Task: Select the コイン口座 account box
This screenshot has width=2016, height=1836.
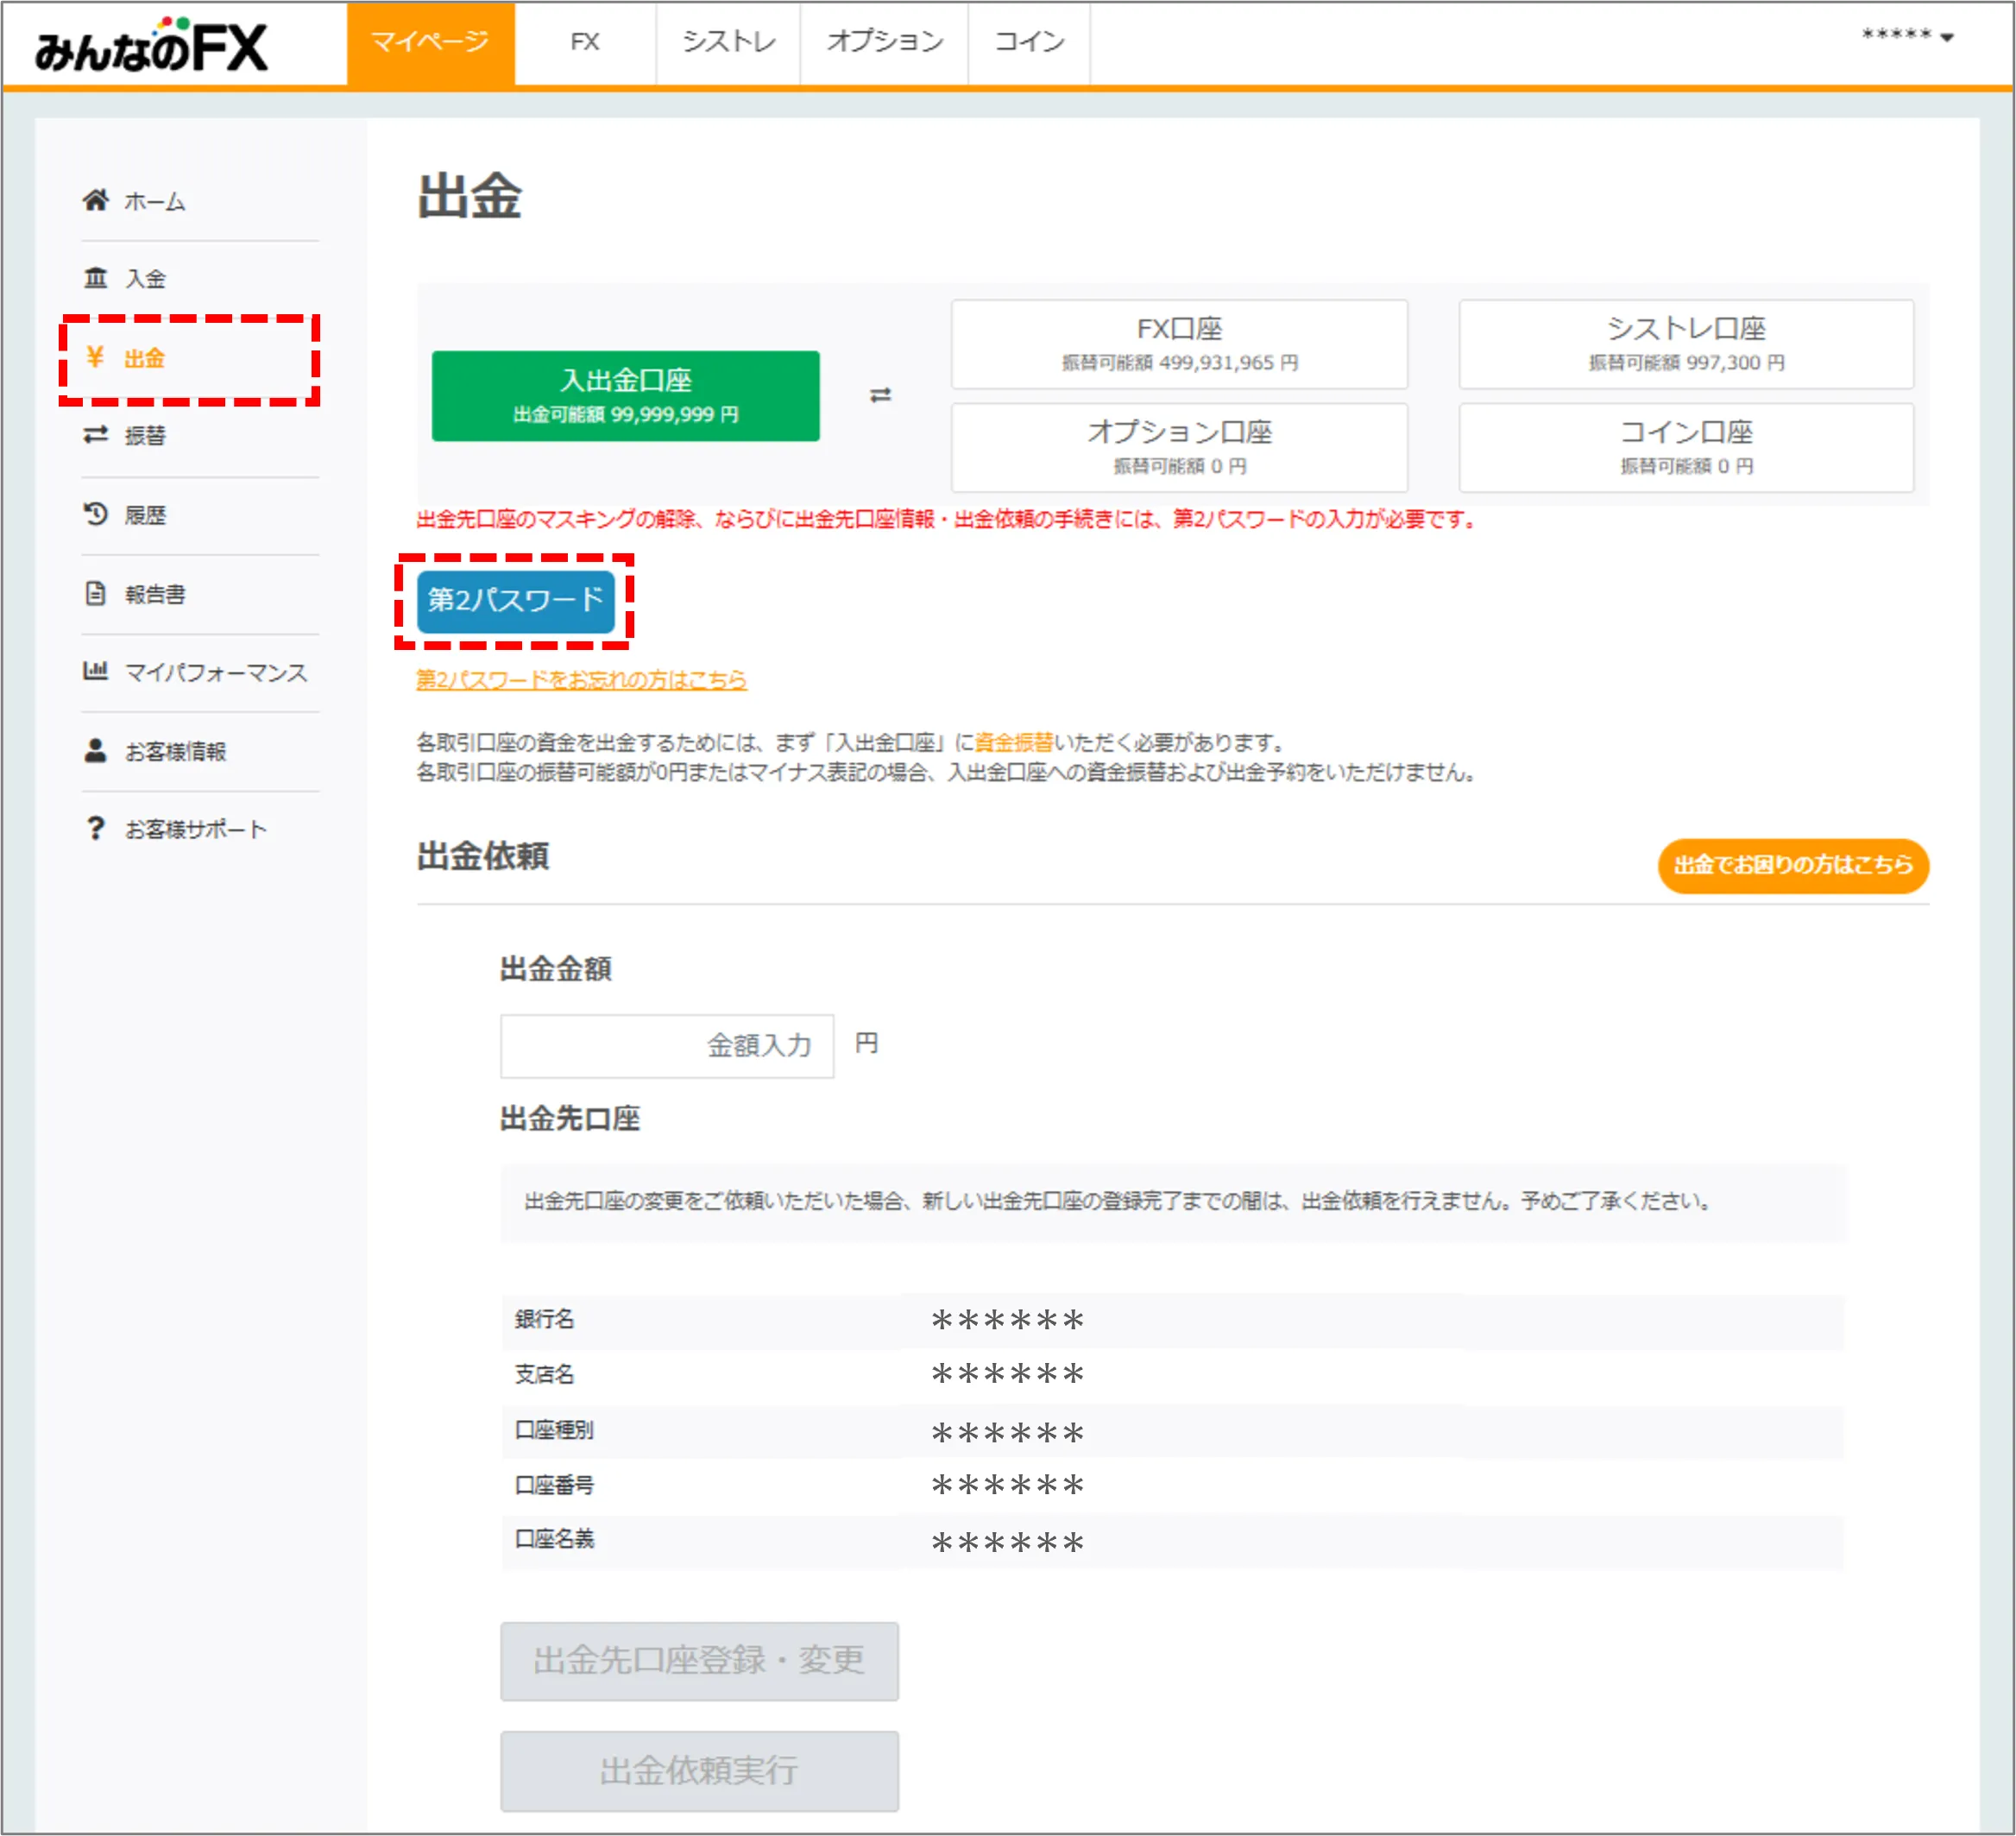Action: point(1686,447)
